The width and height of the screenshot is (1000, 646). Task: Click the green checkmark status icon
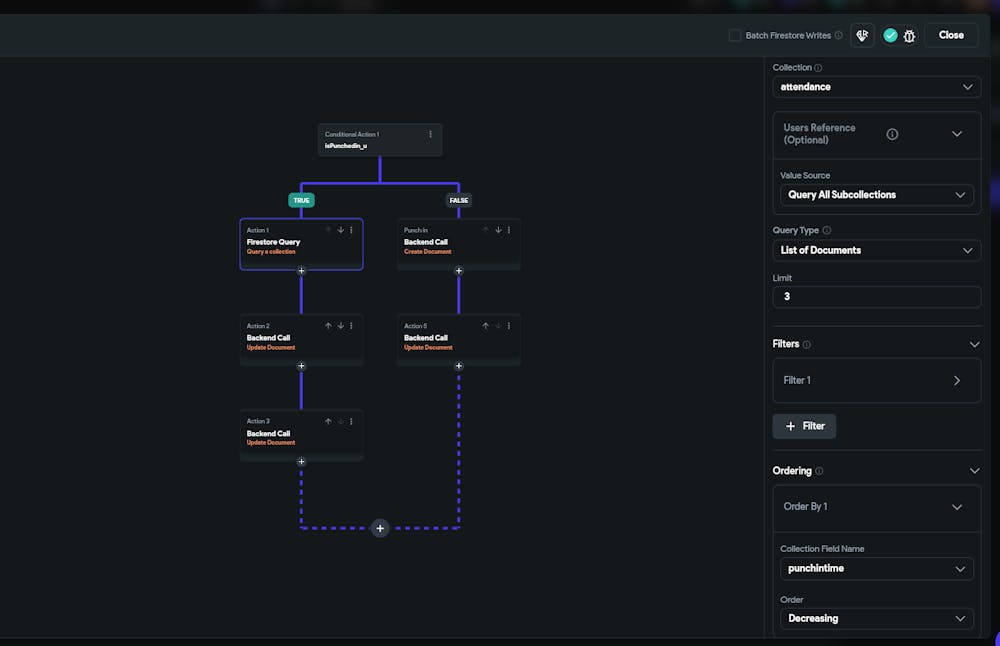pos(890,35)
